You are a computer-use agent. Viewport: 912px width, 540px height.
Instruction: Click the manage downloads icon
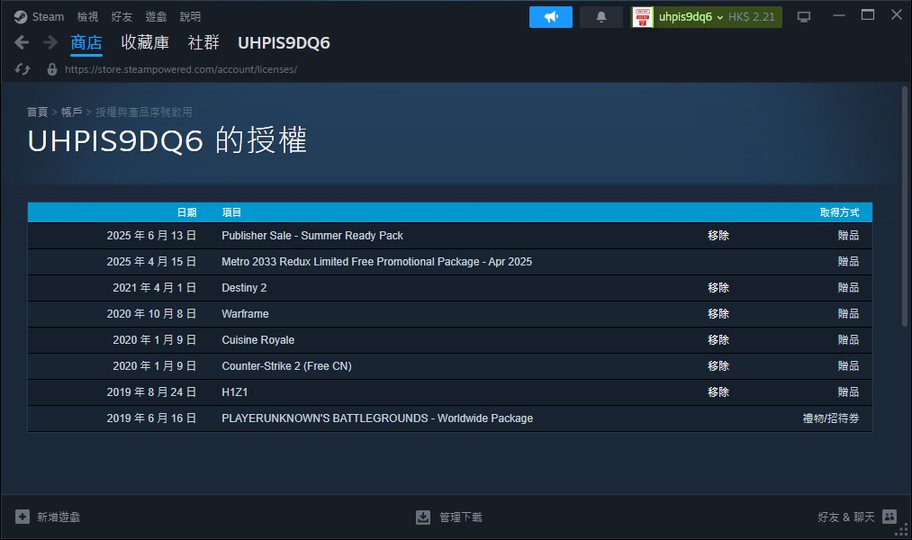[x=423, y=517]
